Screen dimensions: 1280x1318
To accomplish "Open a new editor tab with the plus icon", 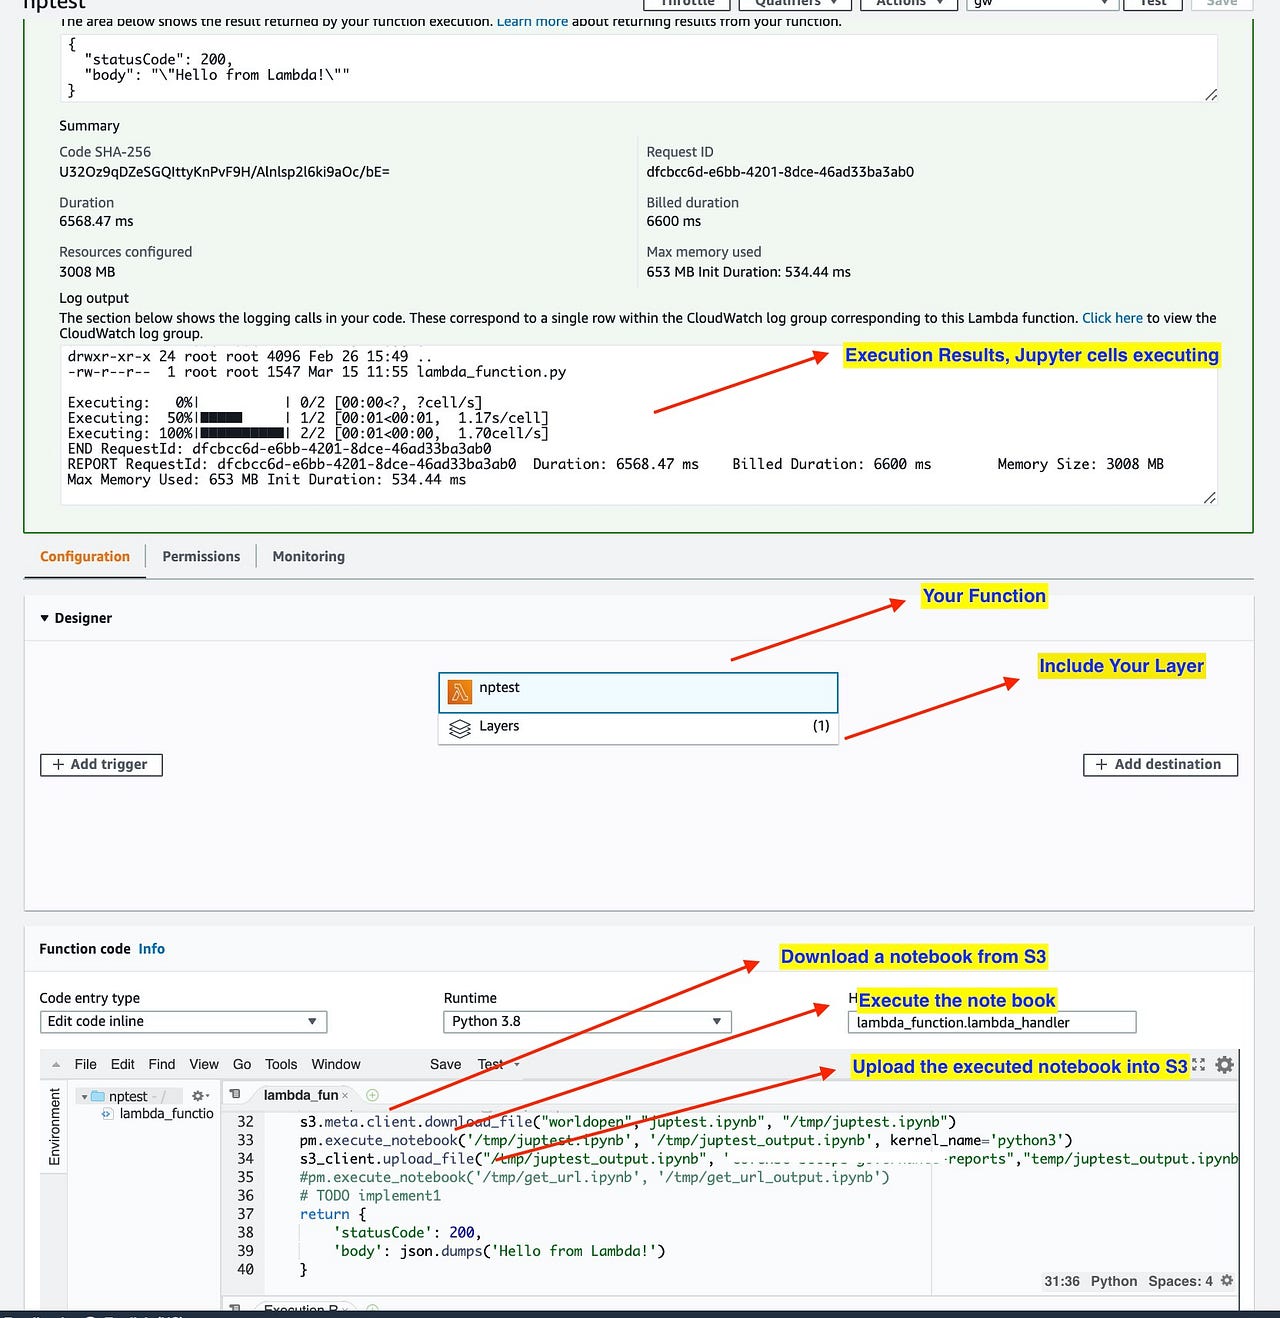I will [371, 1095].
